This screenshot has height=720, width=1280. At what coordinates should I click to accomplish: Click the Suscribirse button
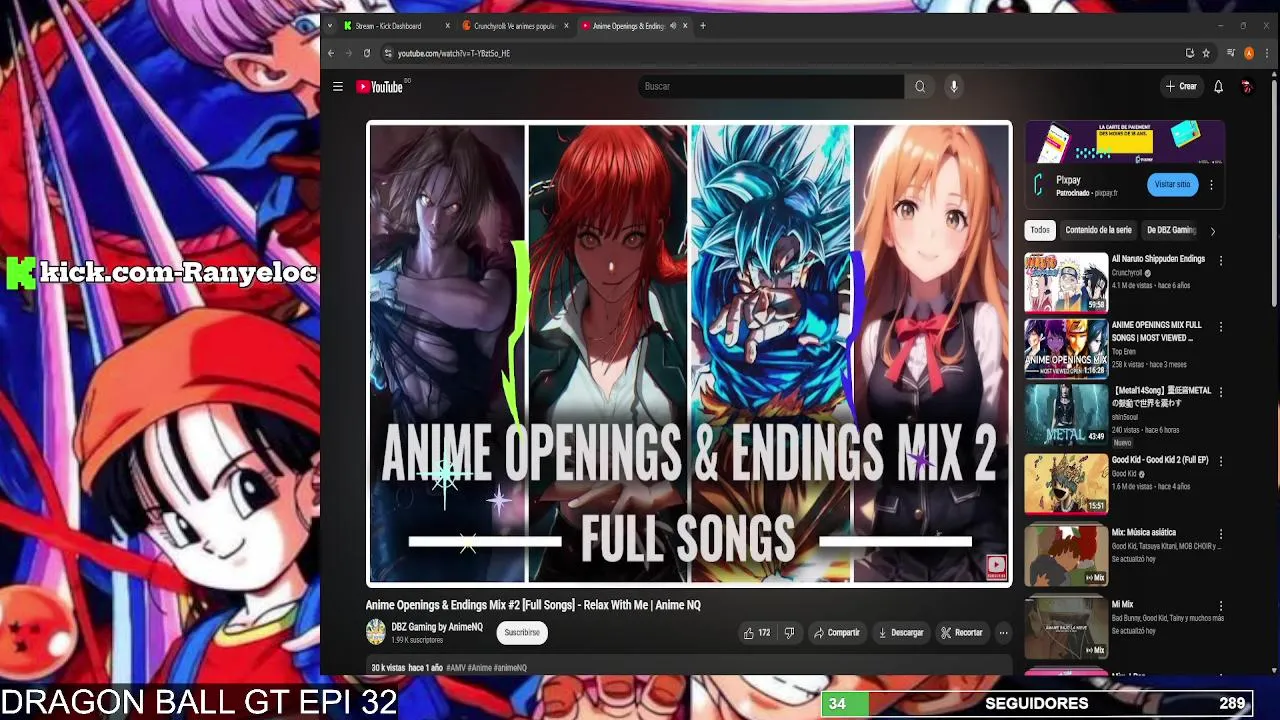pyautogui.click(x=522, y=633)
